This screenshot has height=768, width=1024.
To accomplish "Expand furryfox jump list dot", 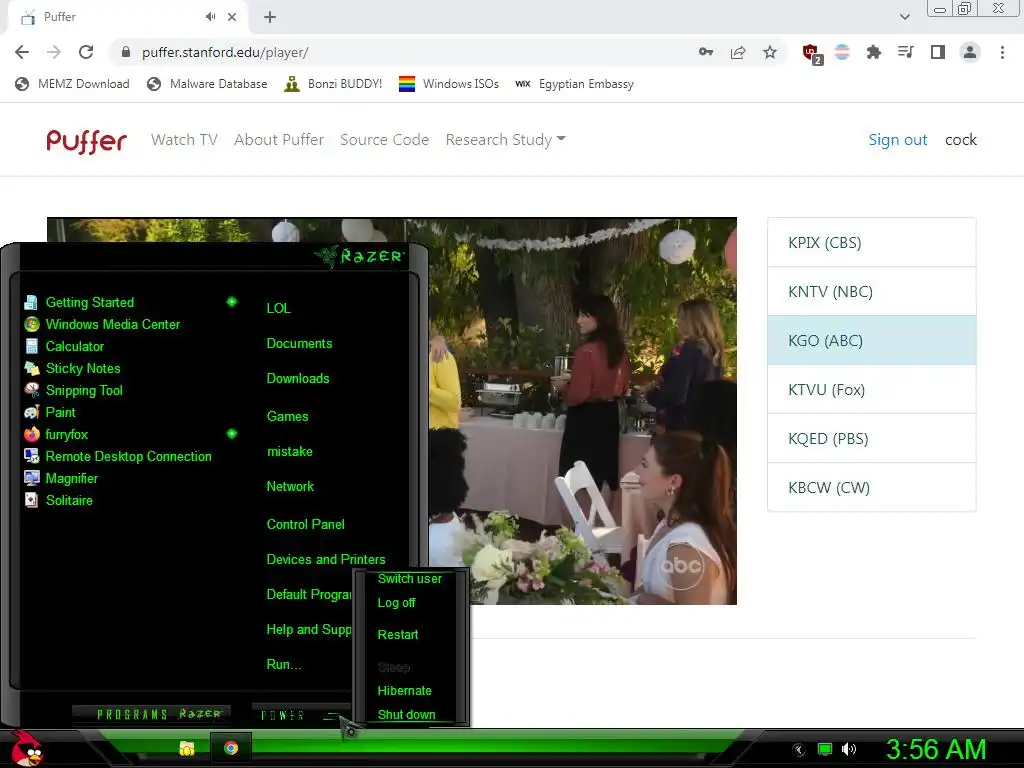I will tap(231, 434).
